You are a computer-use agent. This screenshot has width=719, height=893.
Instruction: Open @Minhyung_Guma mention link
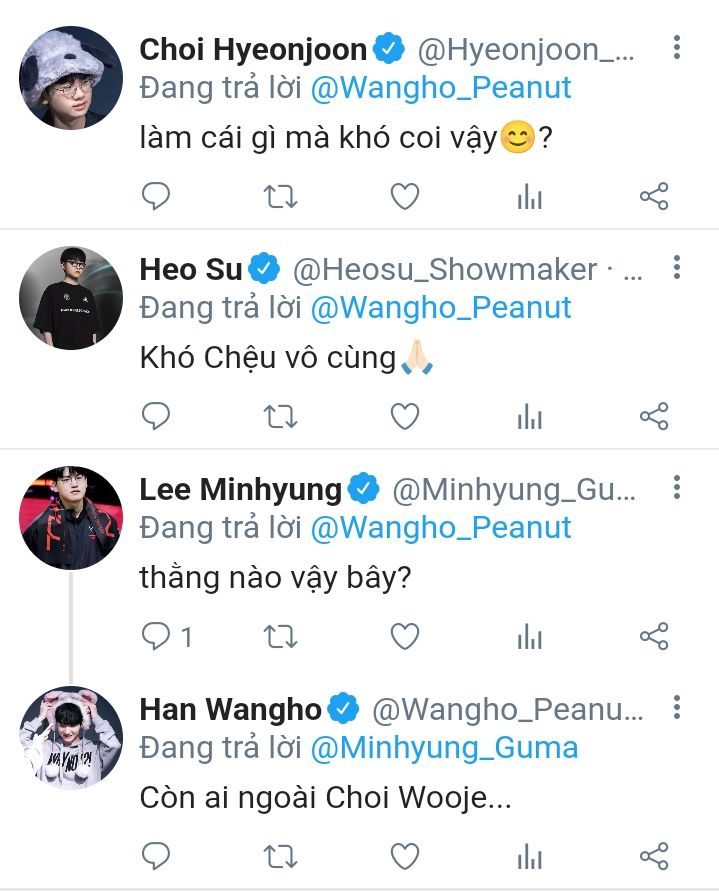[444, 747]
